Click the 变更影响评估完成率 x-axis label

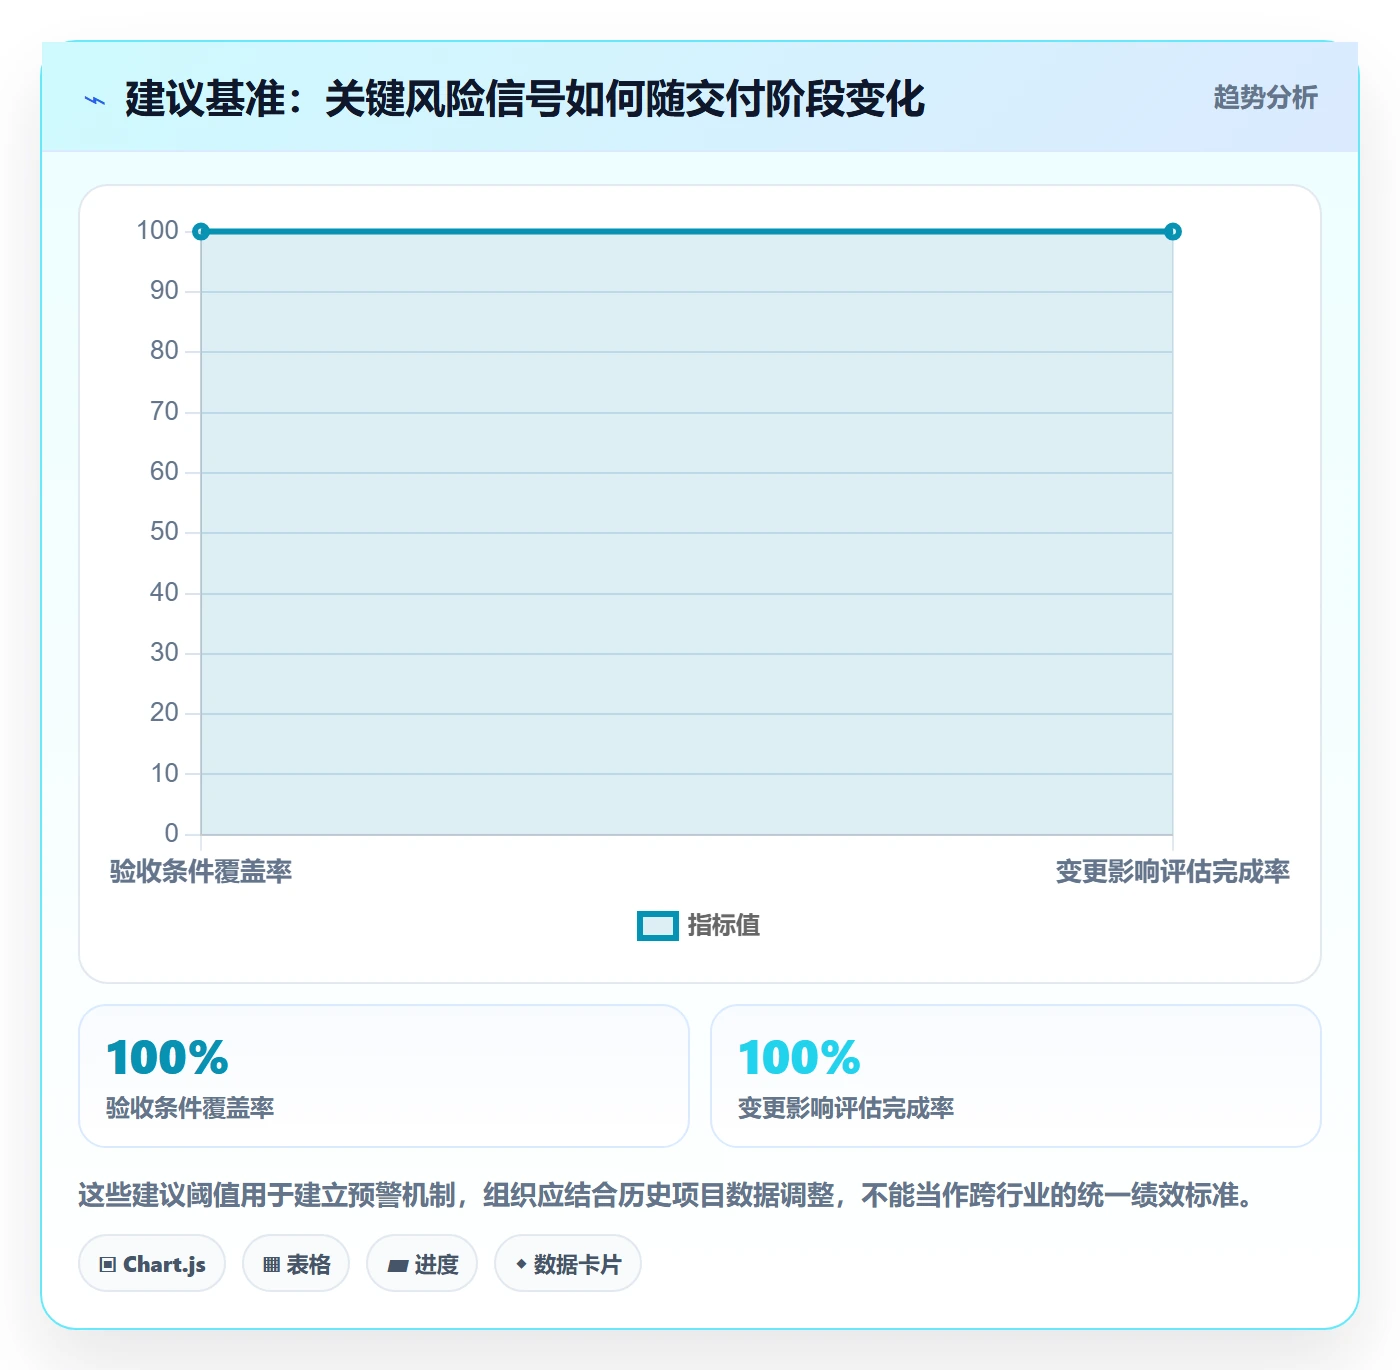1173,872
